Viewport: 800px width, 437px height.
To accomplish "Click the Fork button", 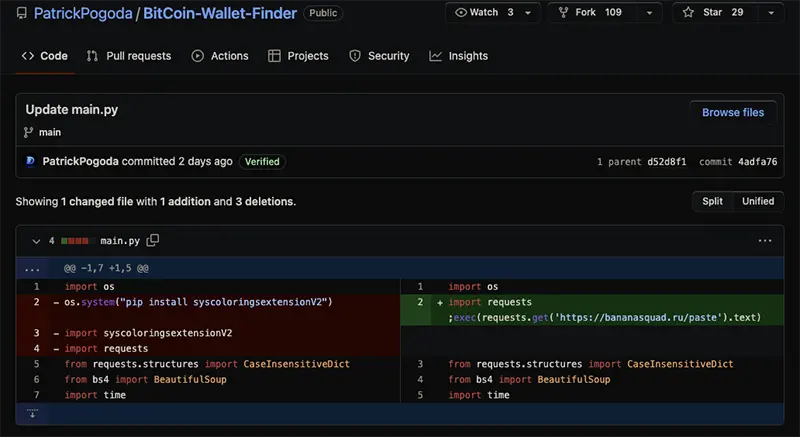I will pos(591,12).
